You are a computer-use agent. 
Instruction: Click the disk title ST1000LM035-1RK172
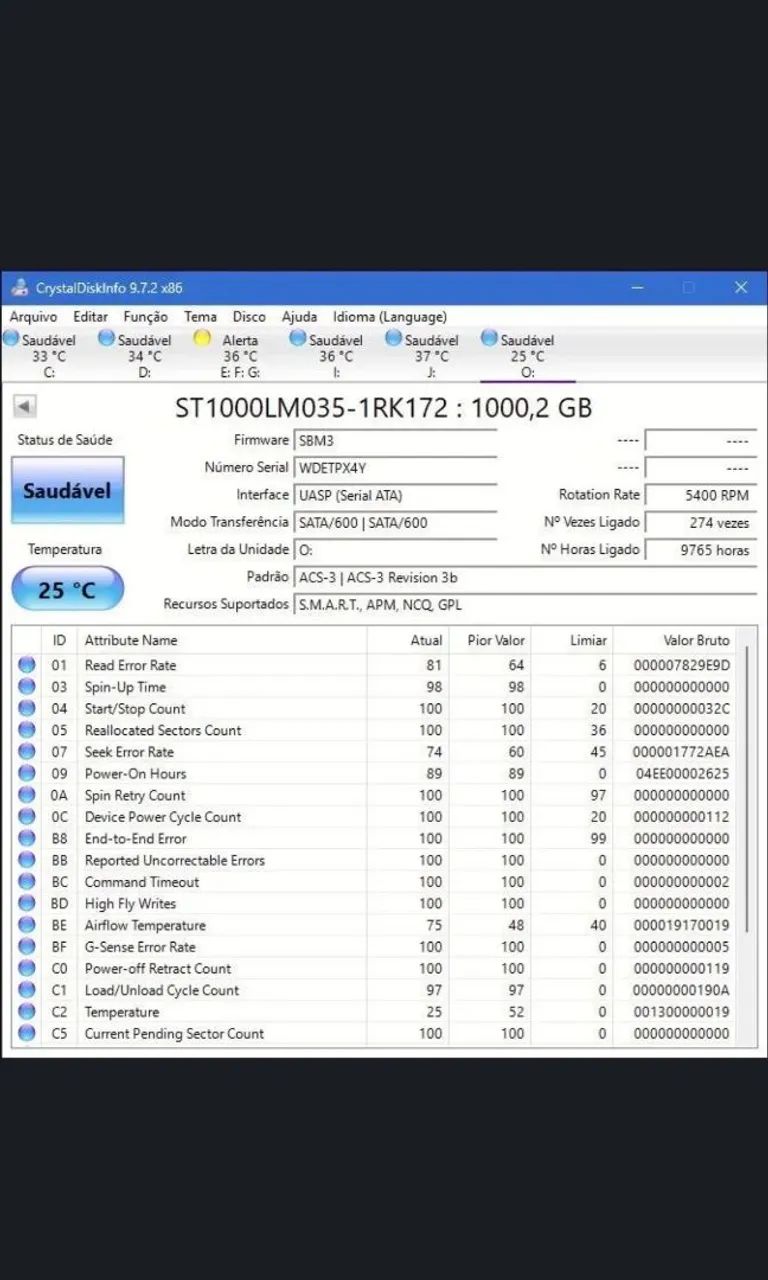tap(384, 407)
